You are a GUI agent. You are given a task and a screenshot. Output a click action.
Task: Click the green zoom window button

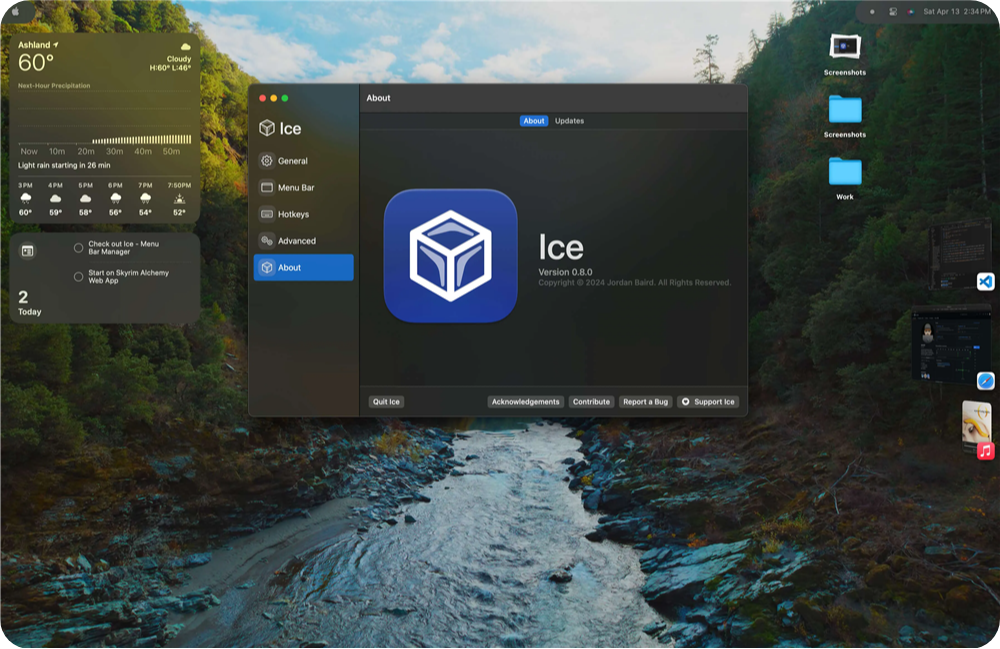coord(284,98)
